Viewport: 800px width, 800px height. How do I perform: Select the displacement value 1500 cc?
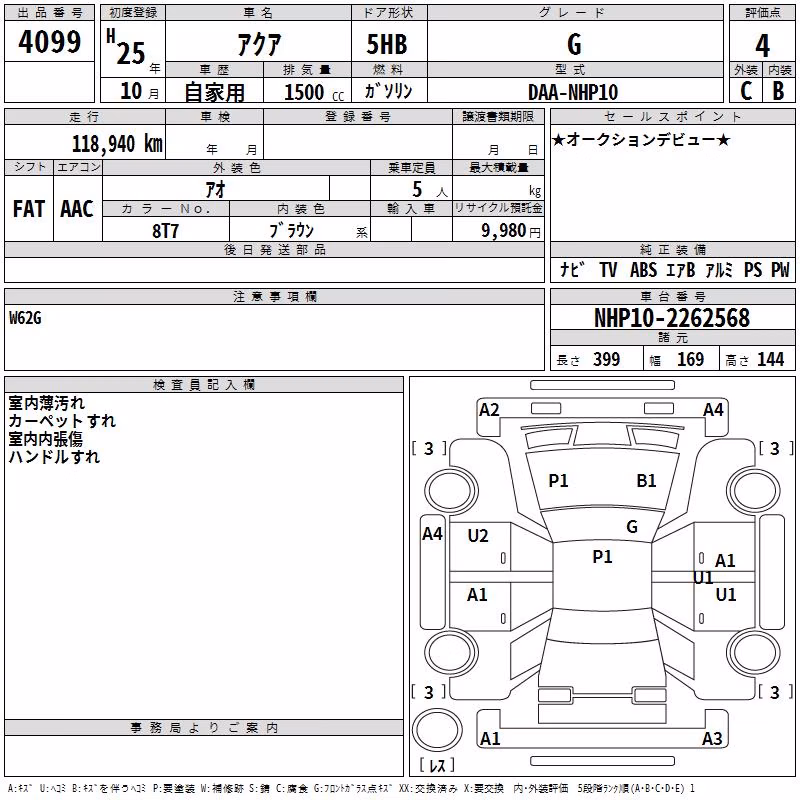(314, 92)
